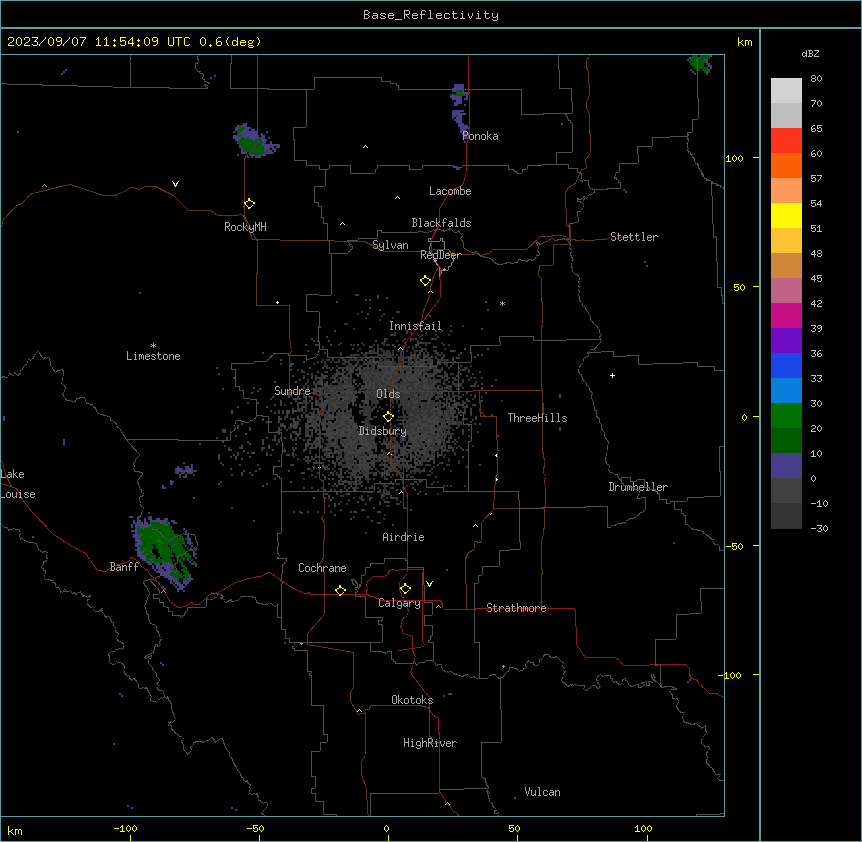Click the Cochrane city label

322,568
